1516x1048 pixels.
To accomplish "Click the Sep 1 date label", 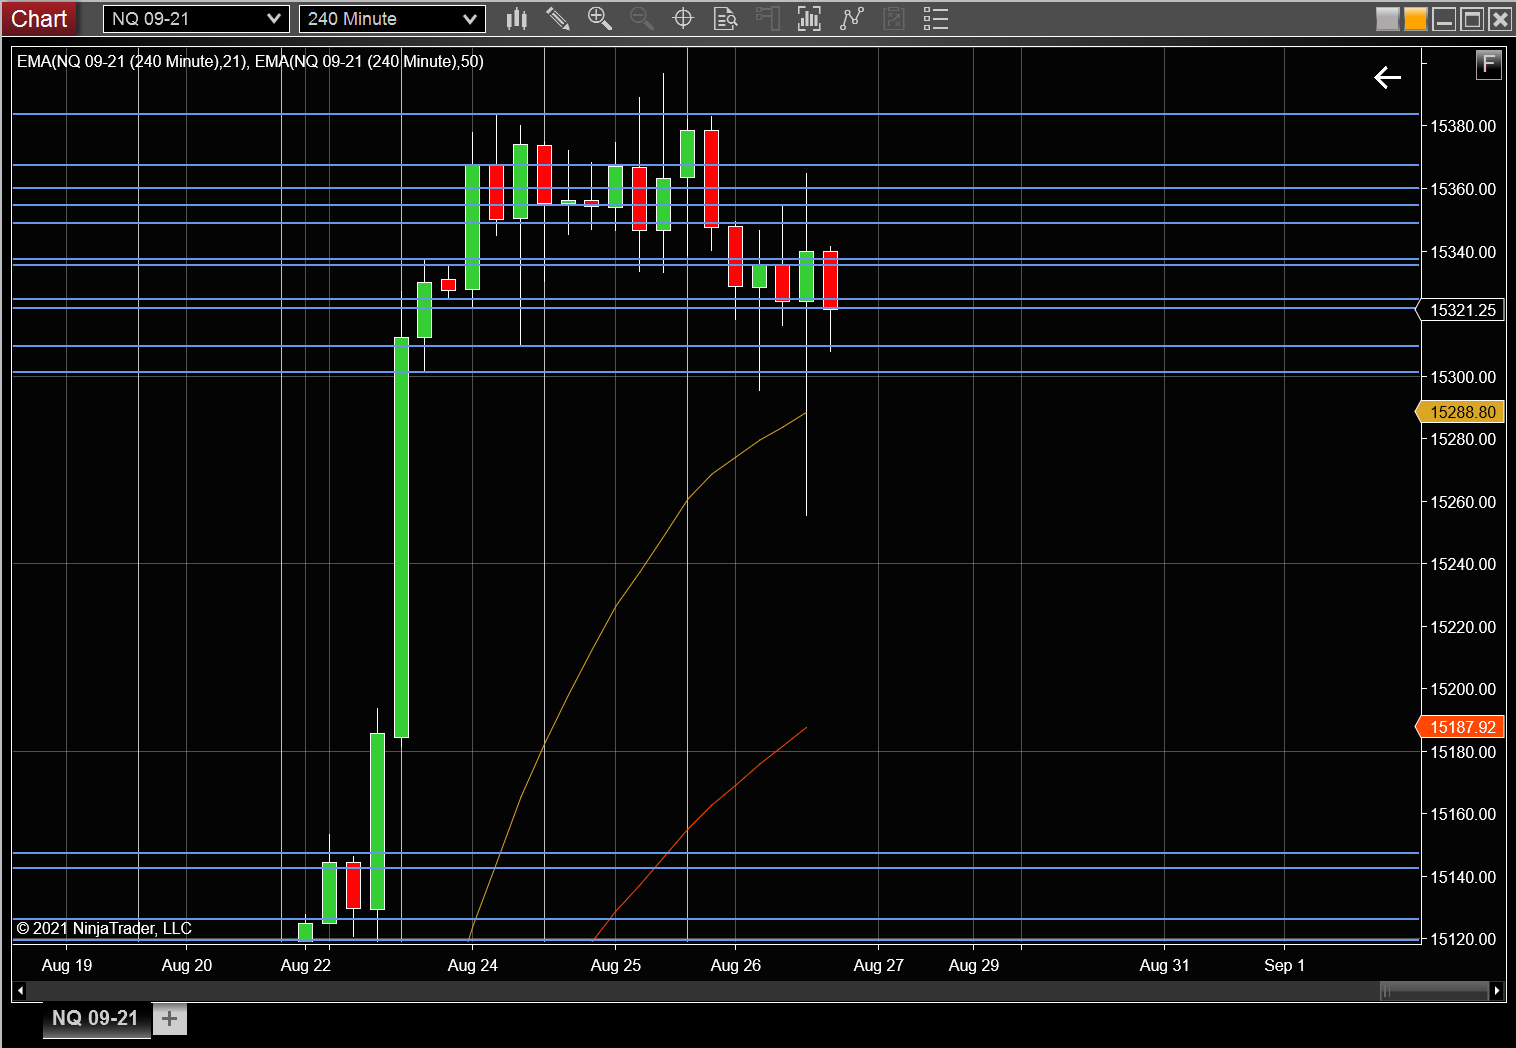I will [x=1285, y=965].
